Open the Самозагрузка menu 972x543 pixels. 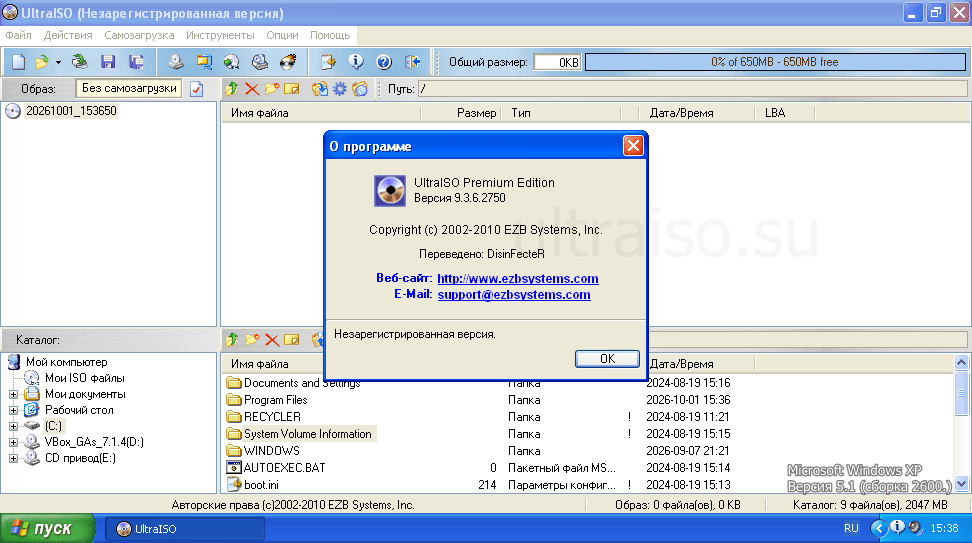(x=139, y=35)
